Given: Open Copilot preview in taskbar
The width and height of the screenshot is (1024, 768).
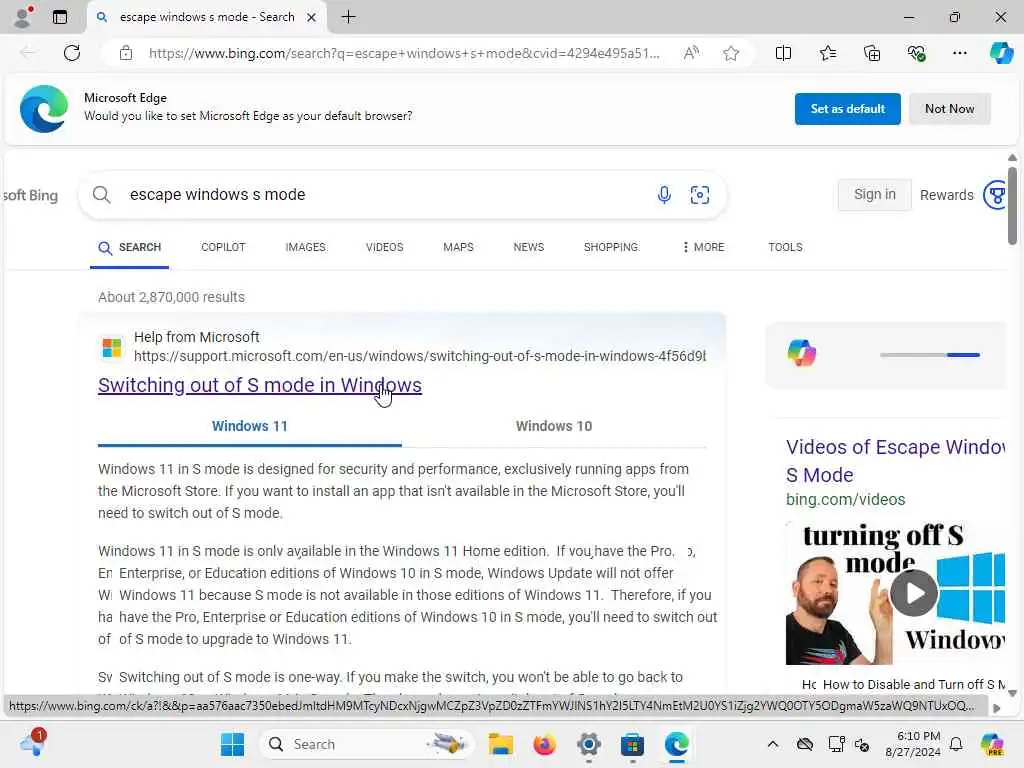Looking at the screenshot, I should [x=993, y=744].
